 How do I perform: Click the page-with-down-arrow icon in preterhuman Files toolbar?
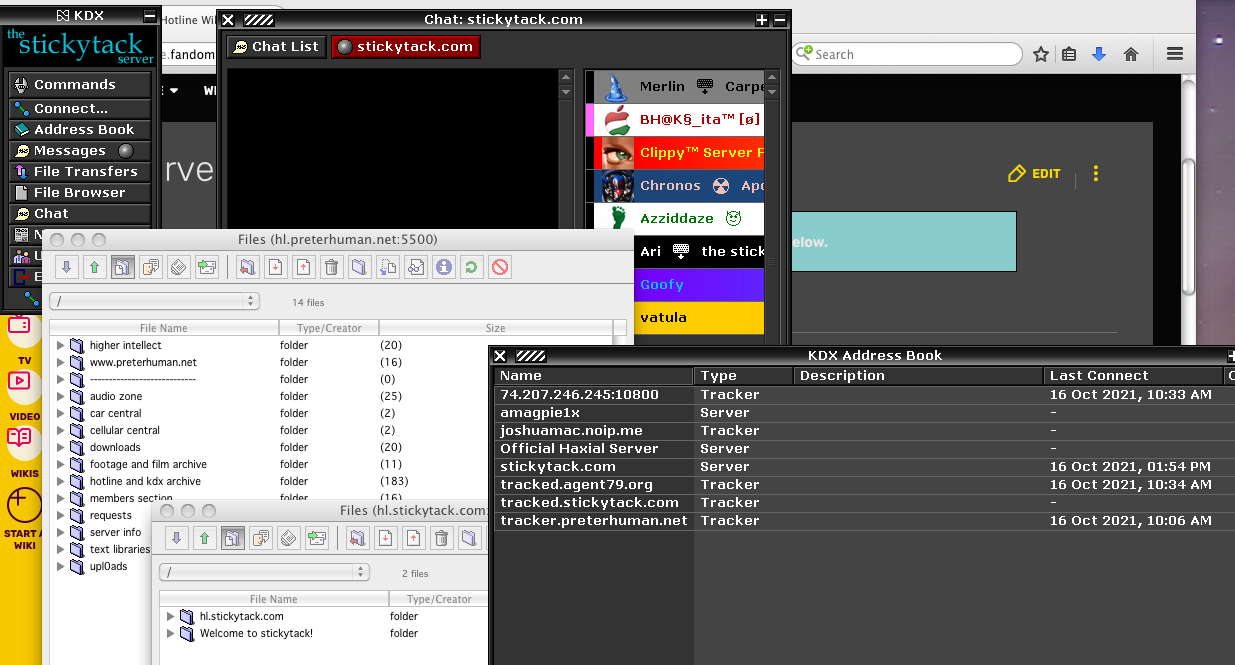(277, 267)
